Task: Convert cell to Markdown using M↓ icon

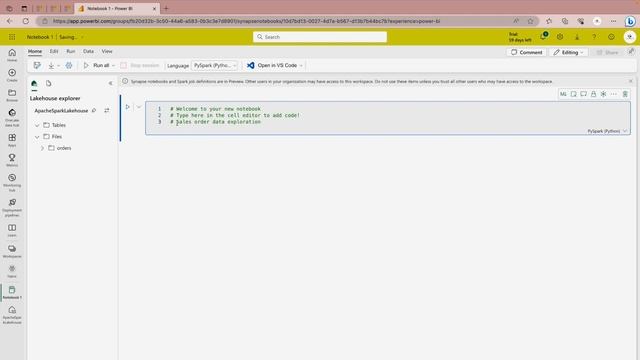Action: tap(563, 94)
